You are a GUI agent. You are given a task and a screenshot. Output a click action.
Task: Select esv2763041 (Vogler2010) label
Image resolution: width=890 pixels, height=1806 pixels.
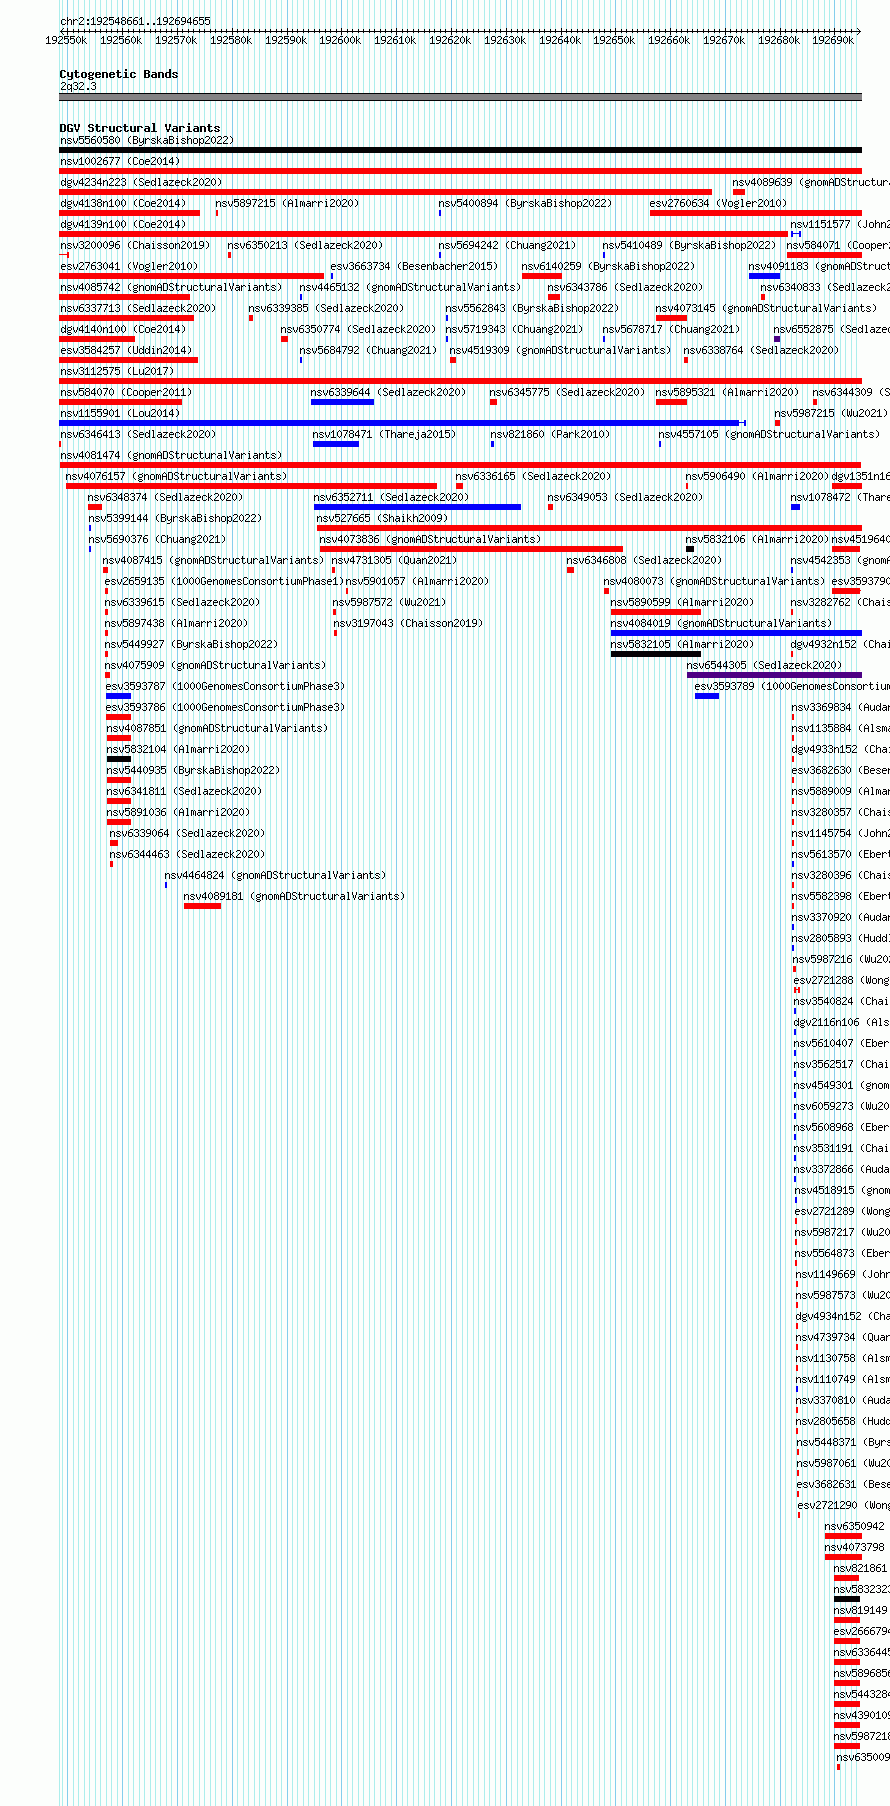pyautogui.click(x=129, y=266)
